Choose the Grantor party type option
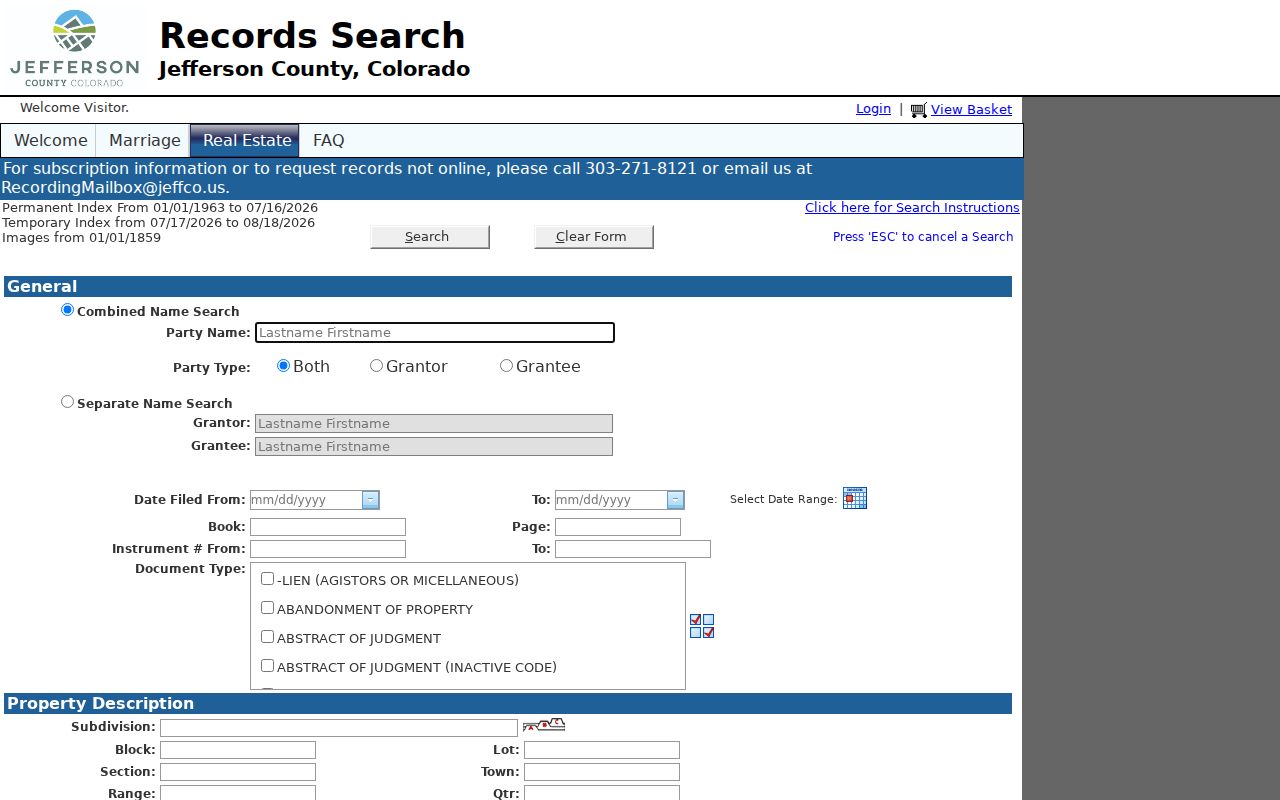The image size is (1280, 800). 376,366
